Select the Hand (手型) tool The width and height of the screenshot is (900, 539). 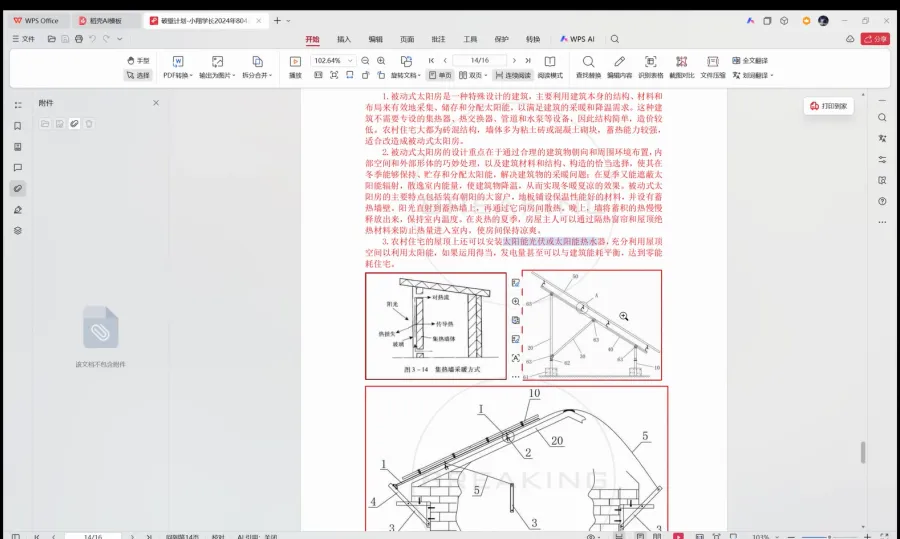138,60
